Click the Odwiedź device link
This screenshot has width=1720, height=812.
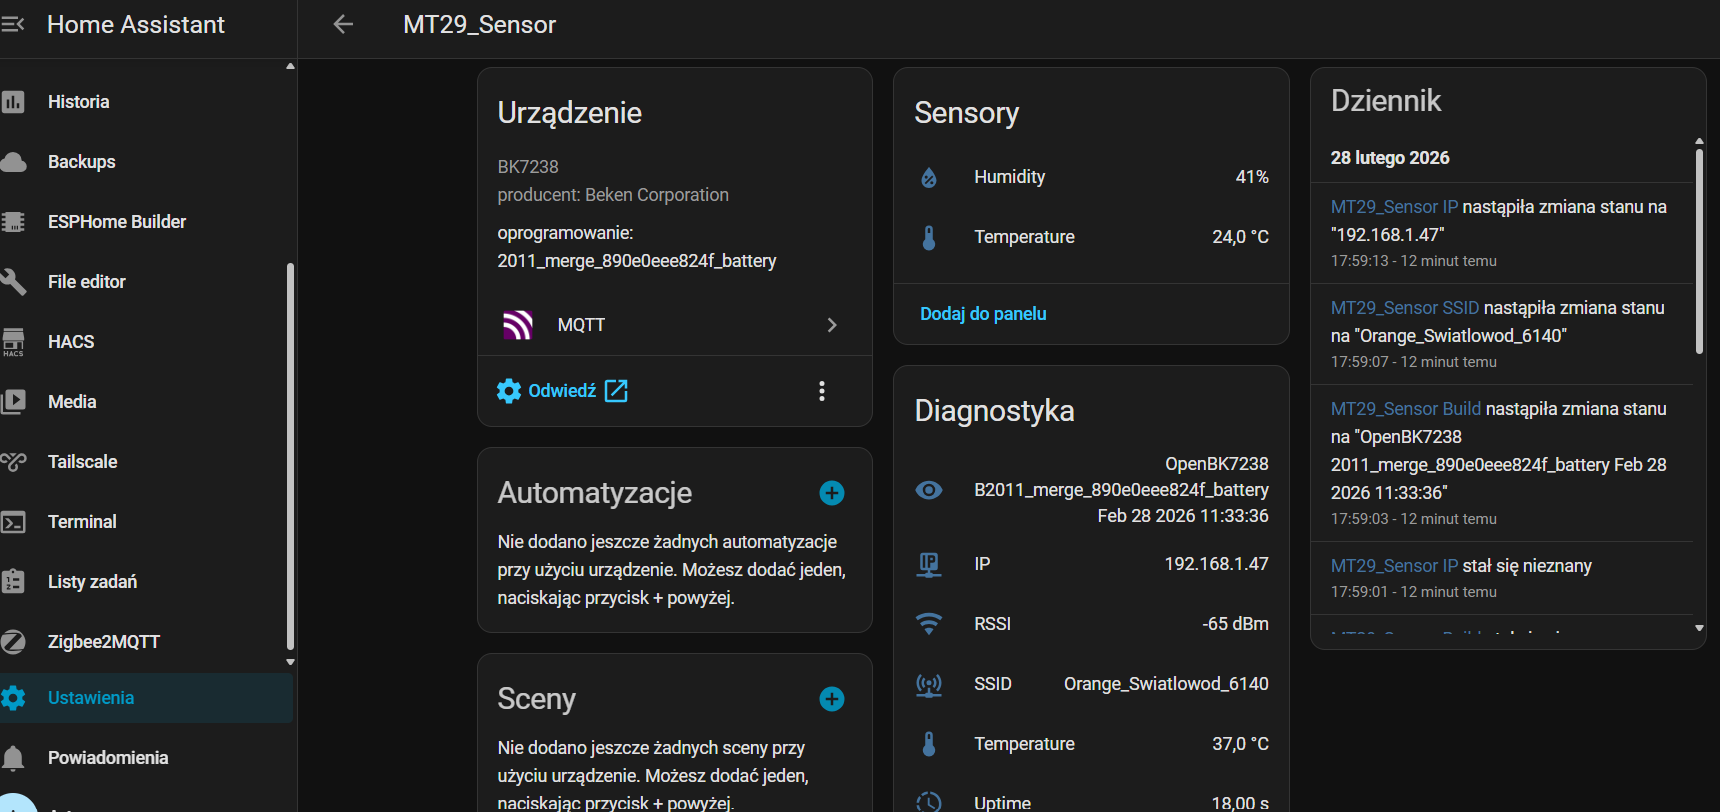click(563, 391)
